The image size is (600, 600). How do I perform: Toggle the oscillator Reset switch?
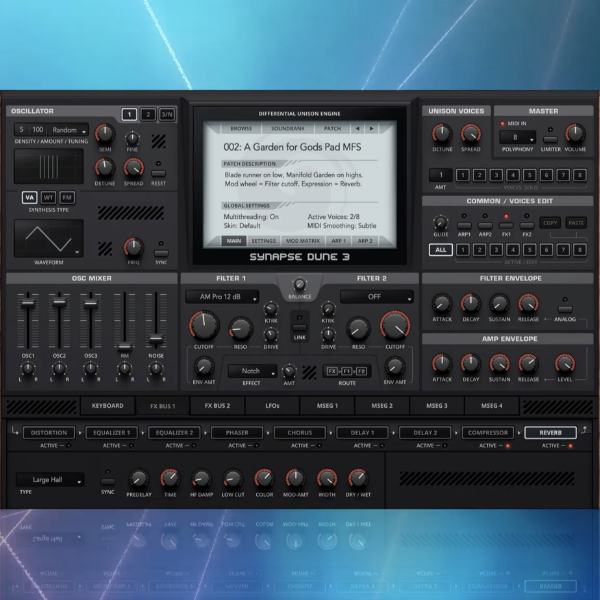(x=158, y=173)
